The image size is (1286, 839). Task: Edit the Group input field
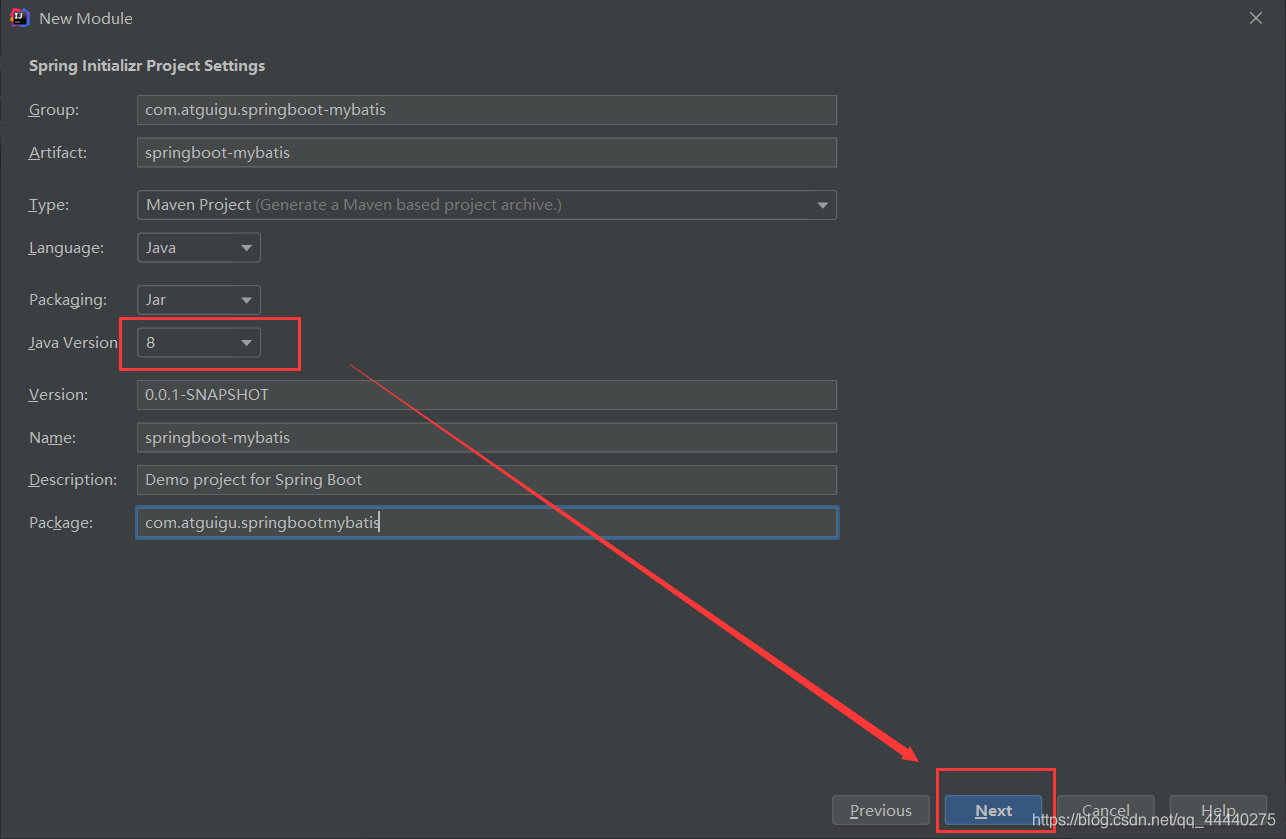[486, 110]
